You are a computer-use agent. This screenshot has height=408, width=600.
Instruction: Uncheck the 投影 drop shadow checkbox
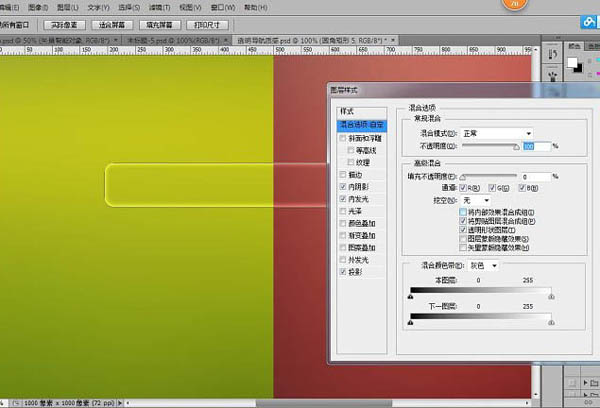pyautogui.click(x=343, y=272)
